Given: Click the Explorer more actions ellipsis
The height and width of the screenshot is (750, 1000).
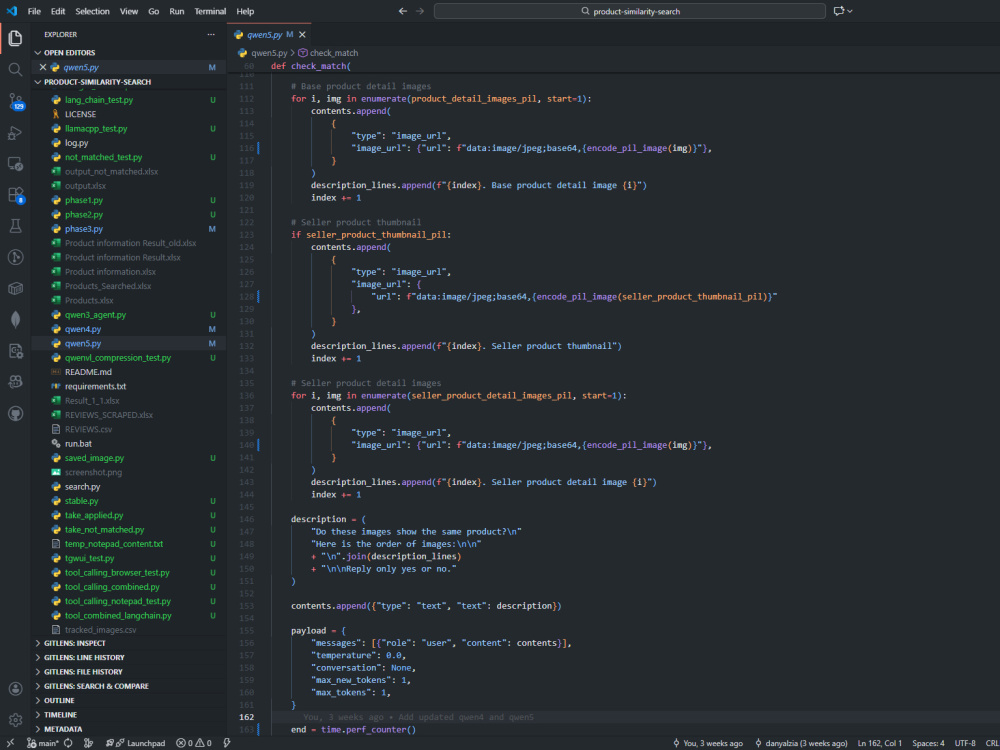Looking at the screenshot, I should (x=211, y=34).
